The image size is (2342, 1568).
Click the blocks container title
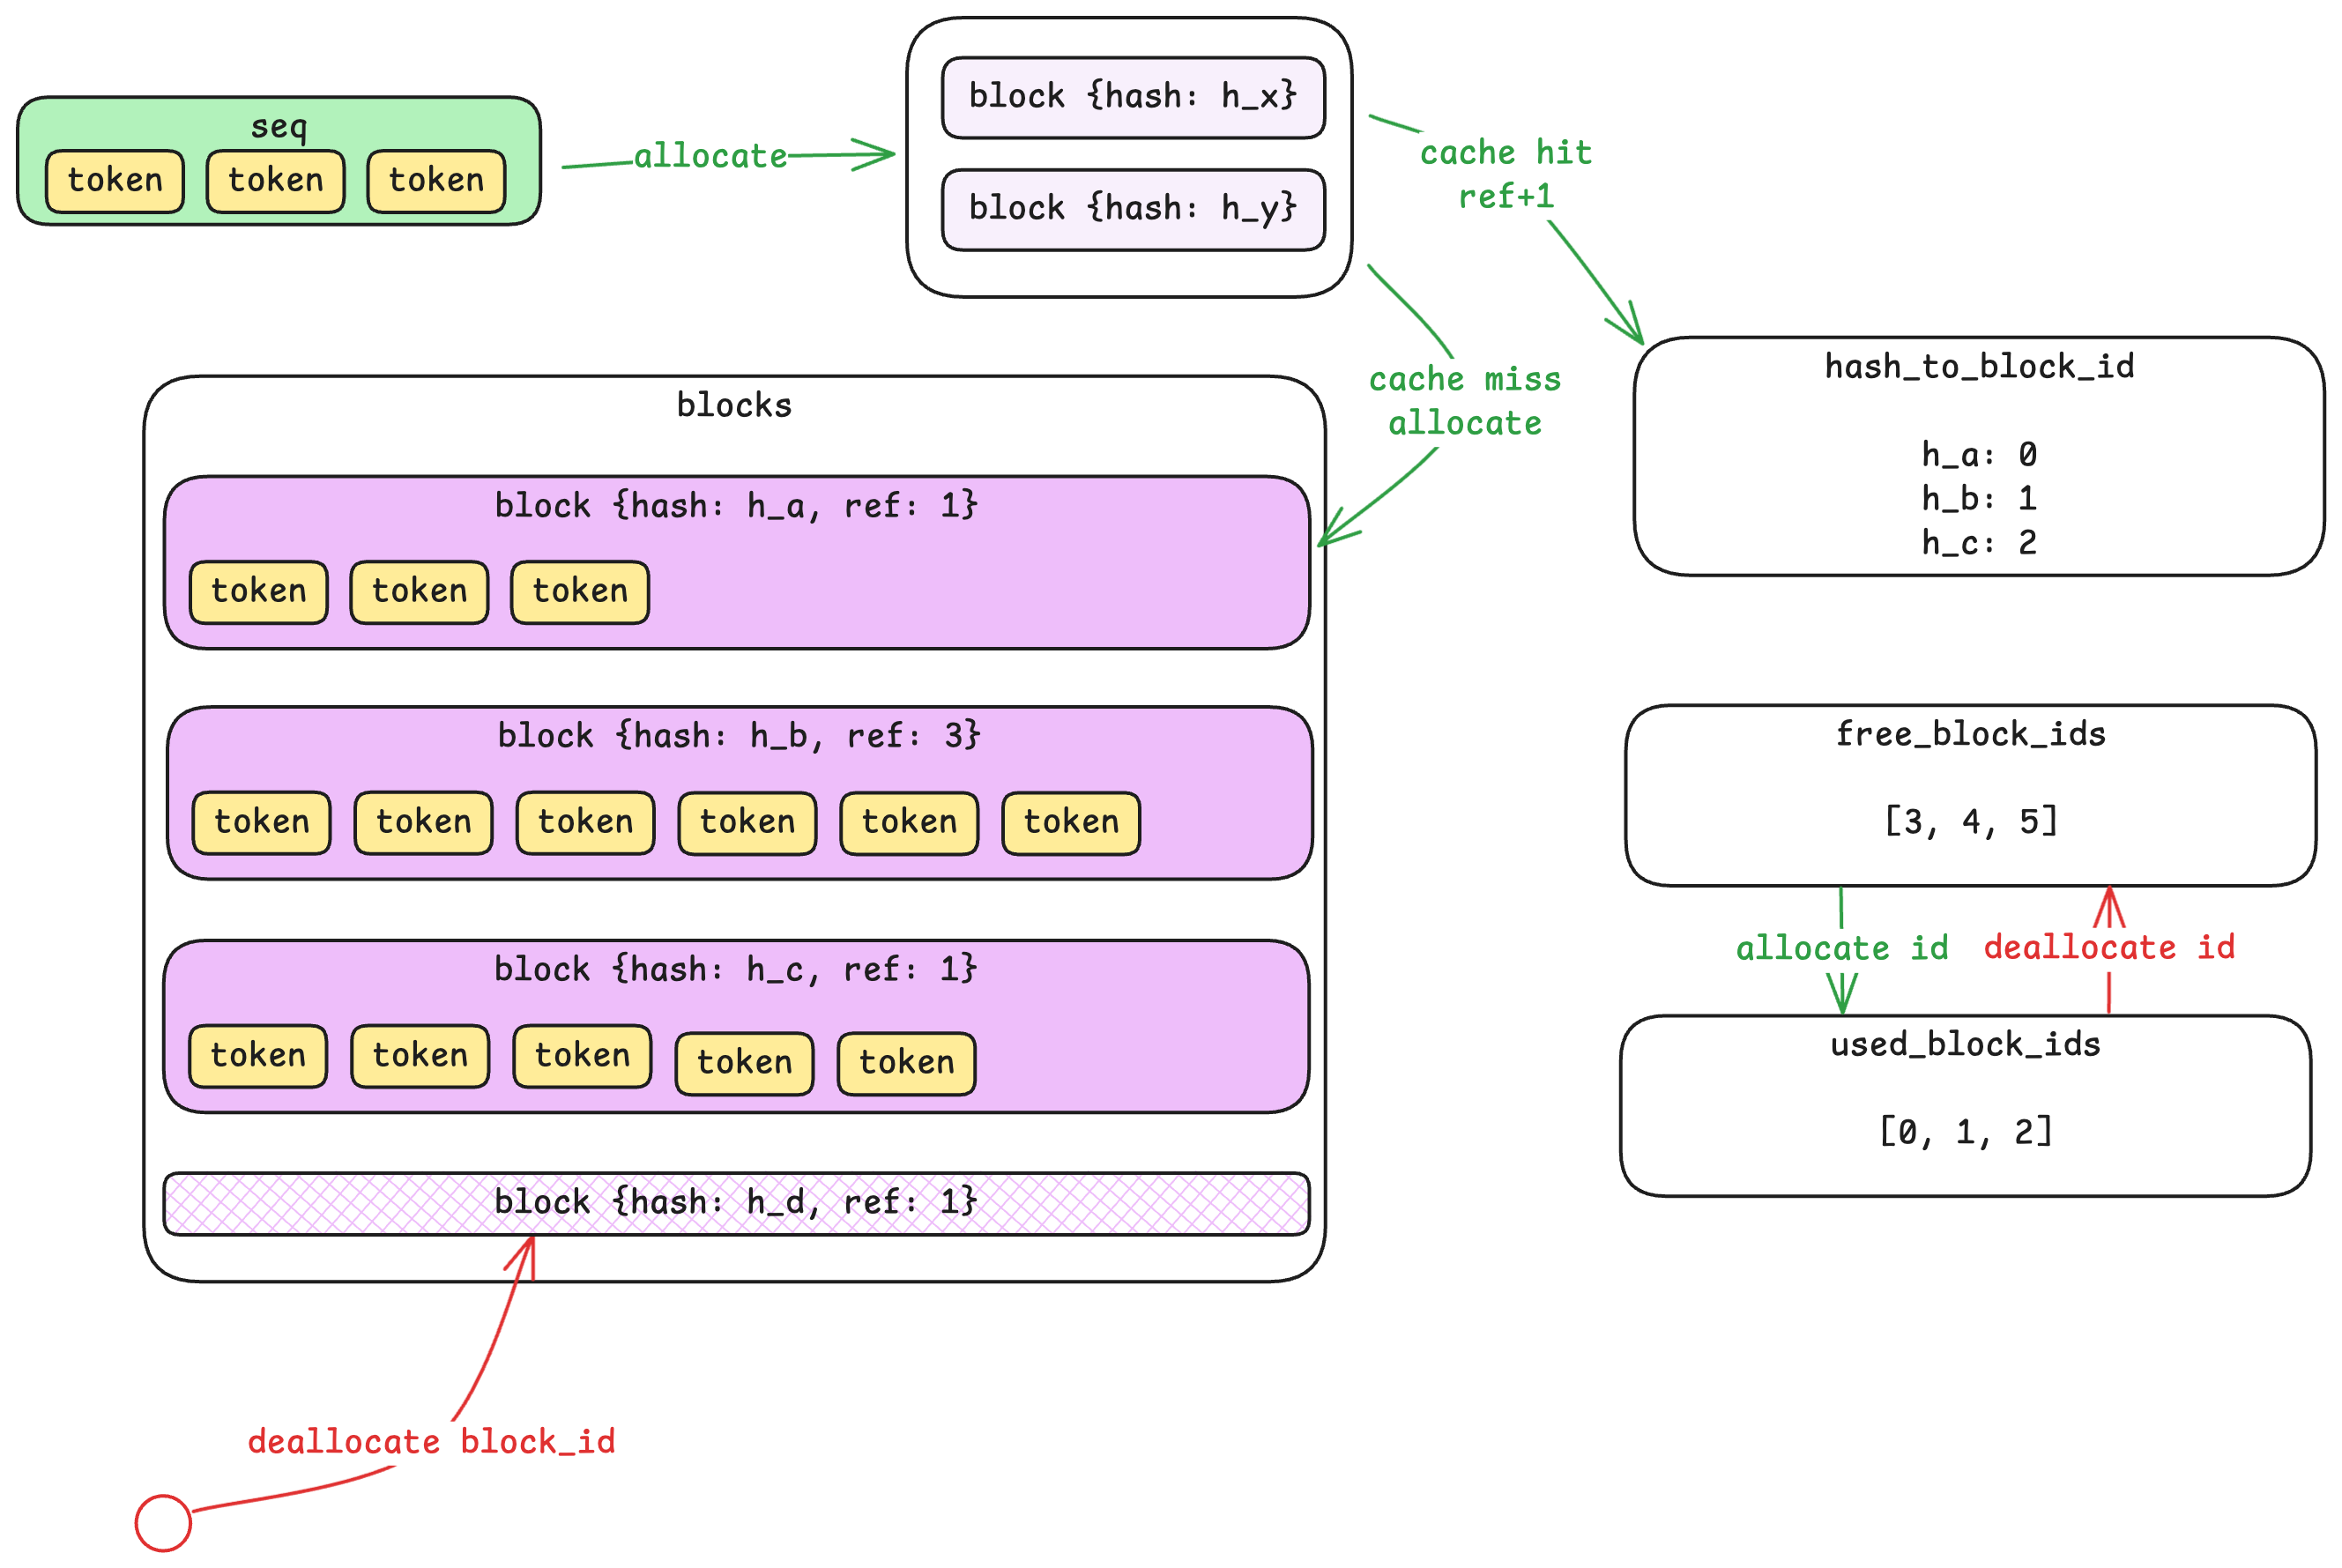pos(733,405)
